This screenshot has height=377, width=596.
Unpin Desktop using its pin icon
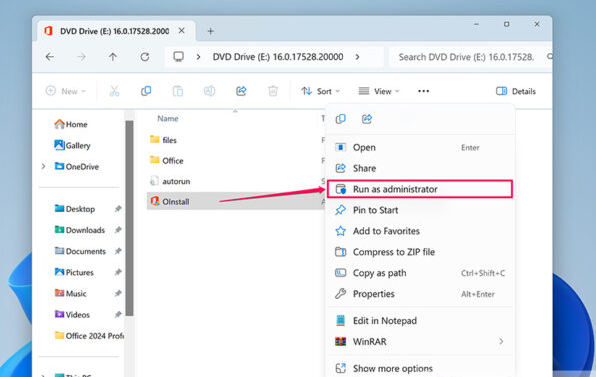[118, 209]
